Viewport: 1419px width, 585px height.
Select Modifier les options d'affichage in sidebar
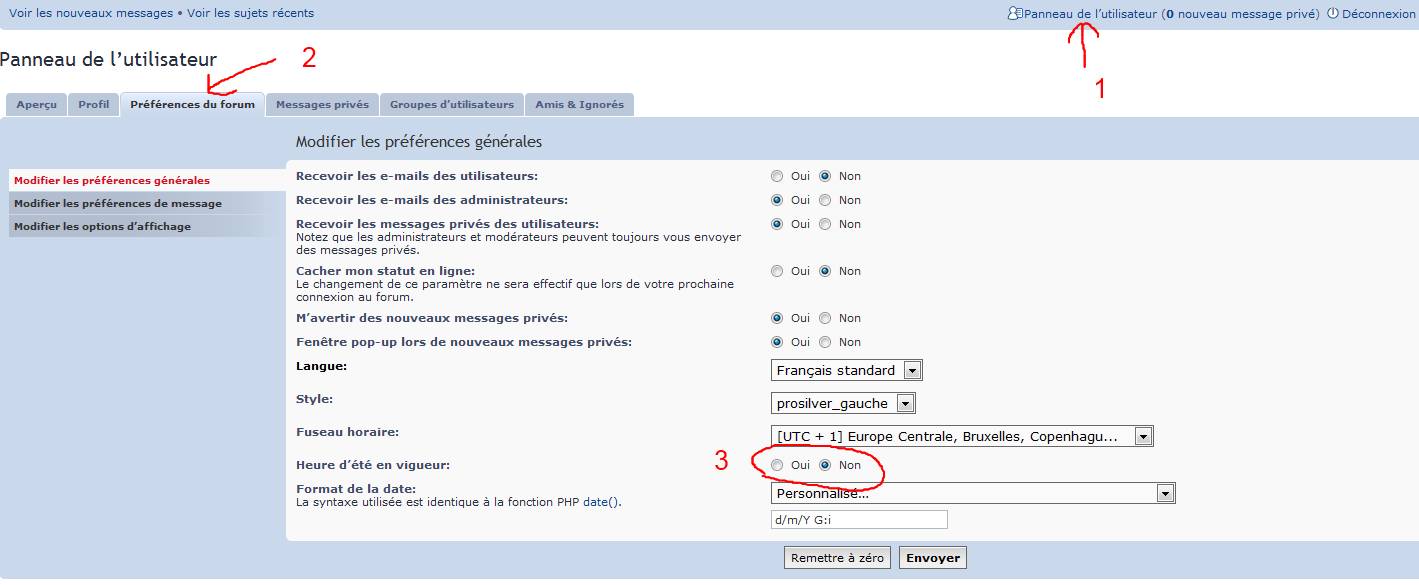coord(102,227)
